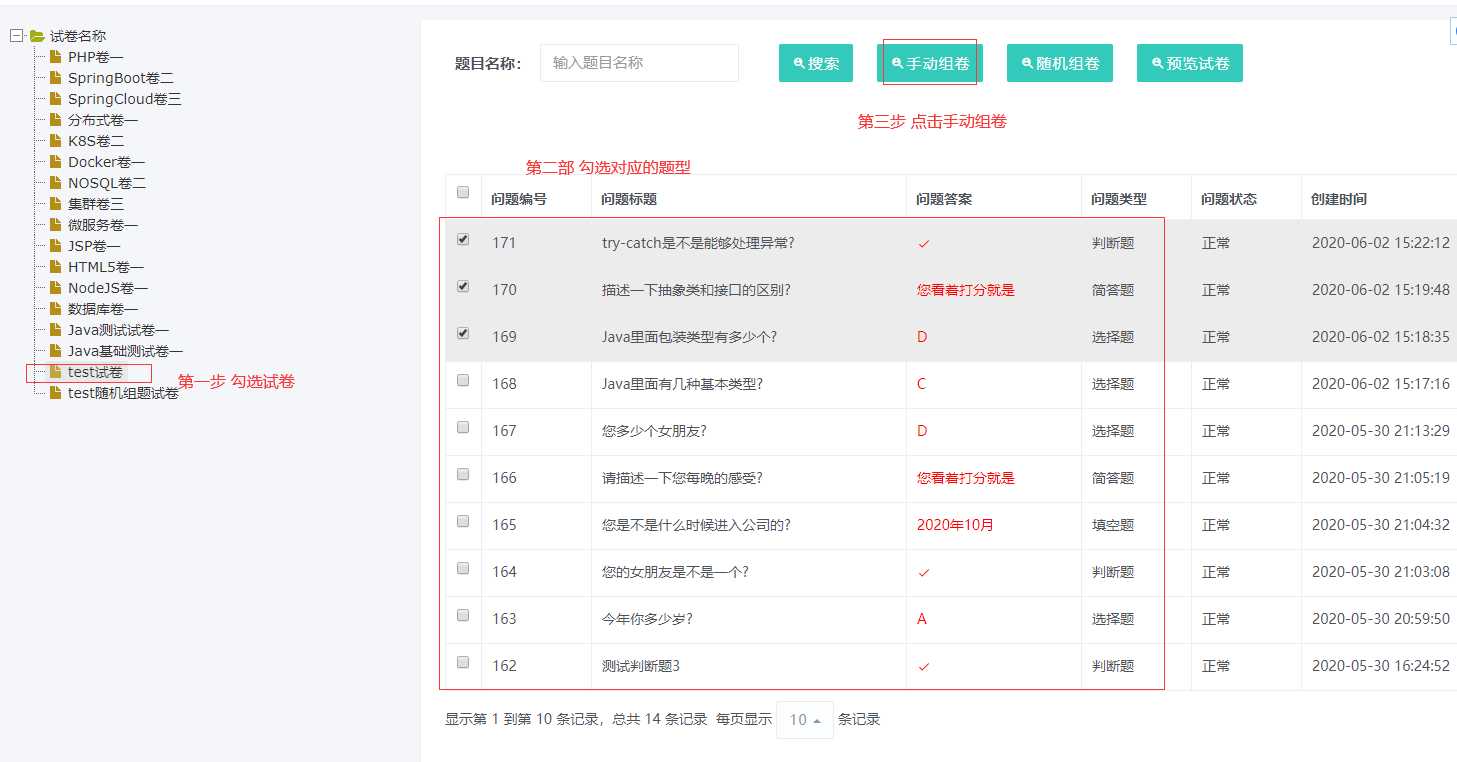Click file icon of Java测试试卷一
The width and height of the screenshot is (1457, 762).
point(56,330)
